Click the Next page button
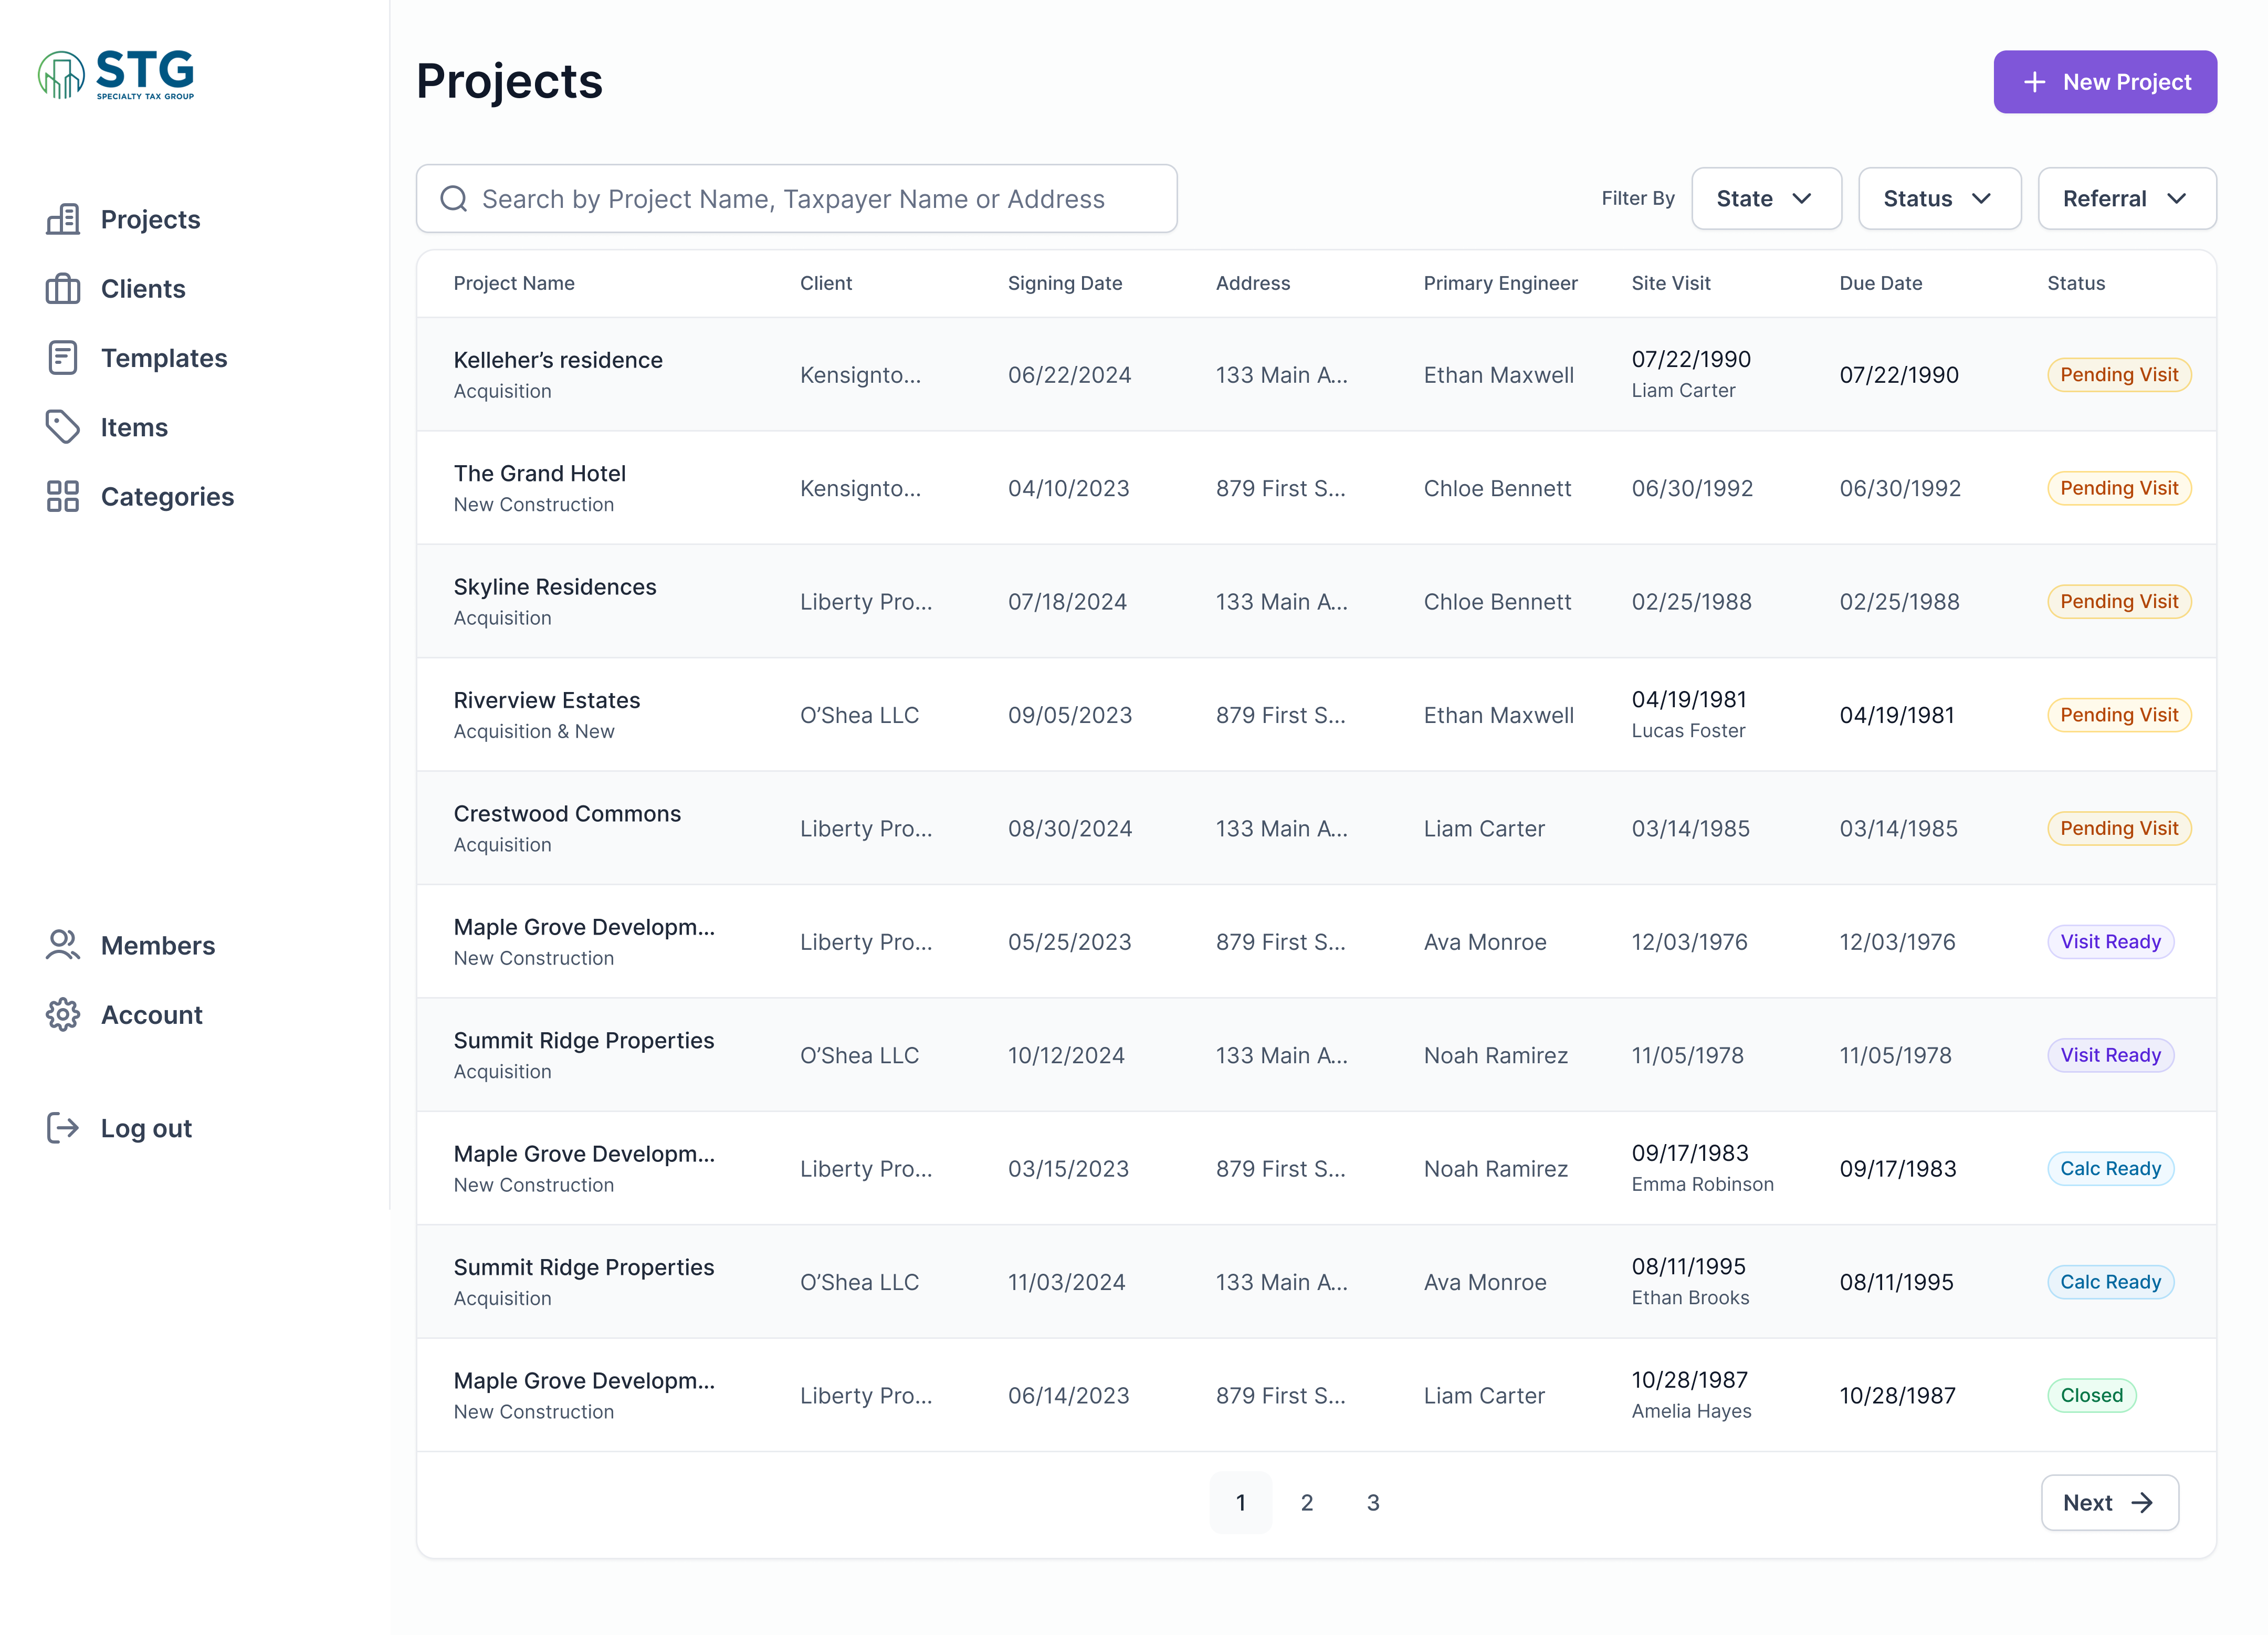Viewport: 2268px width, 1635px height. tap(2109, 1502)
